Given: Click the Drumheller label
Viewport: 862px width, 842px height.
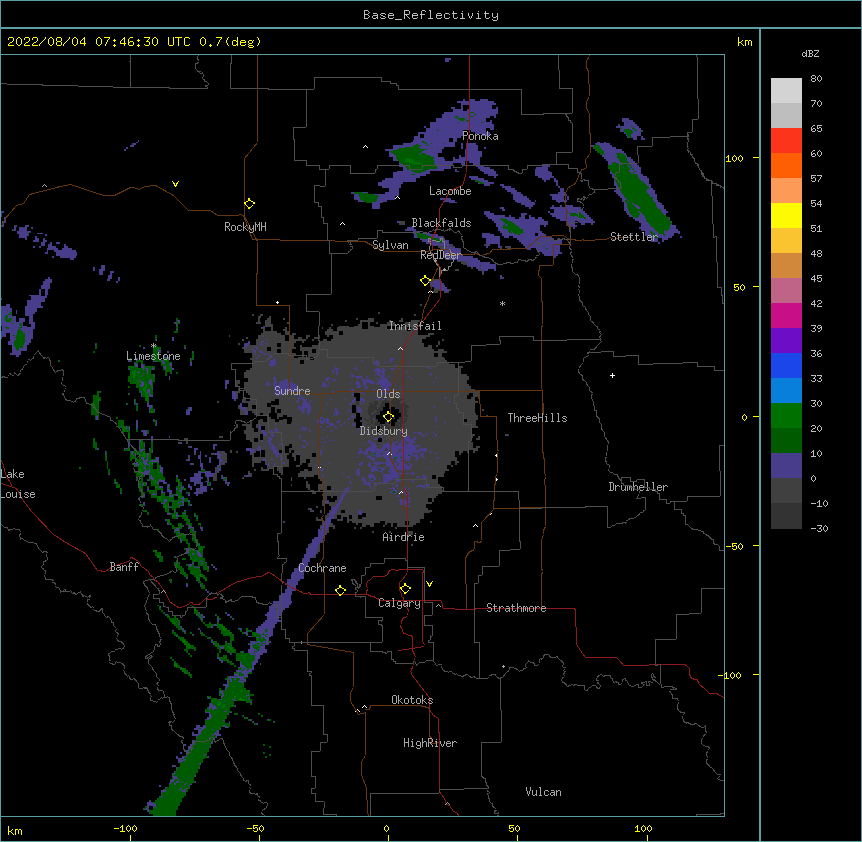Looking at the screenshot, I should (638, 487).
